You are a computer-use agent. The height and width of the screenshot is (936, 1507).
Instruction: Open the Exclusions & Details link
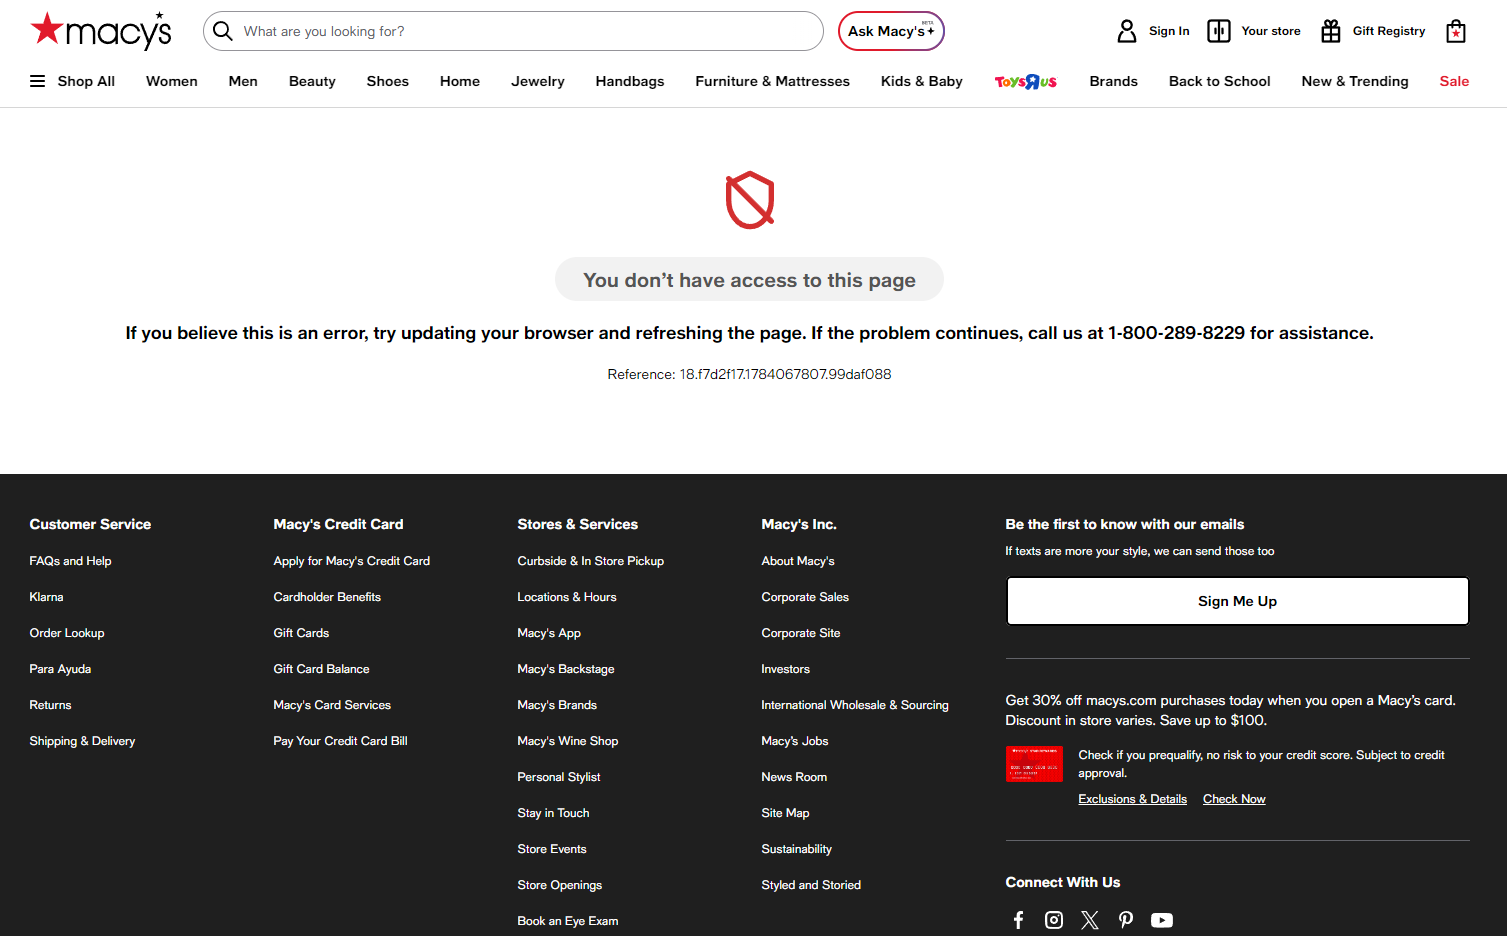click(1132, 799)
